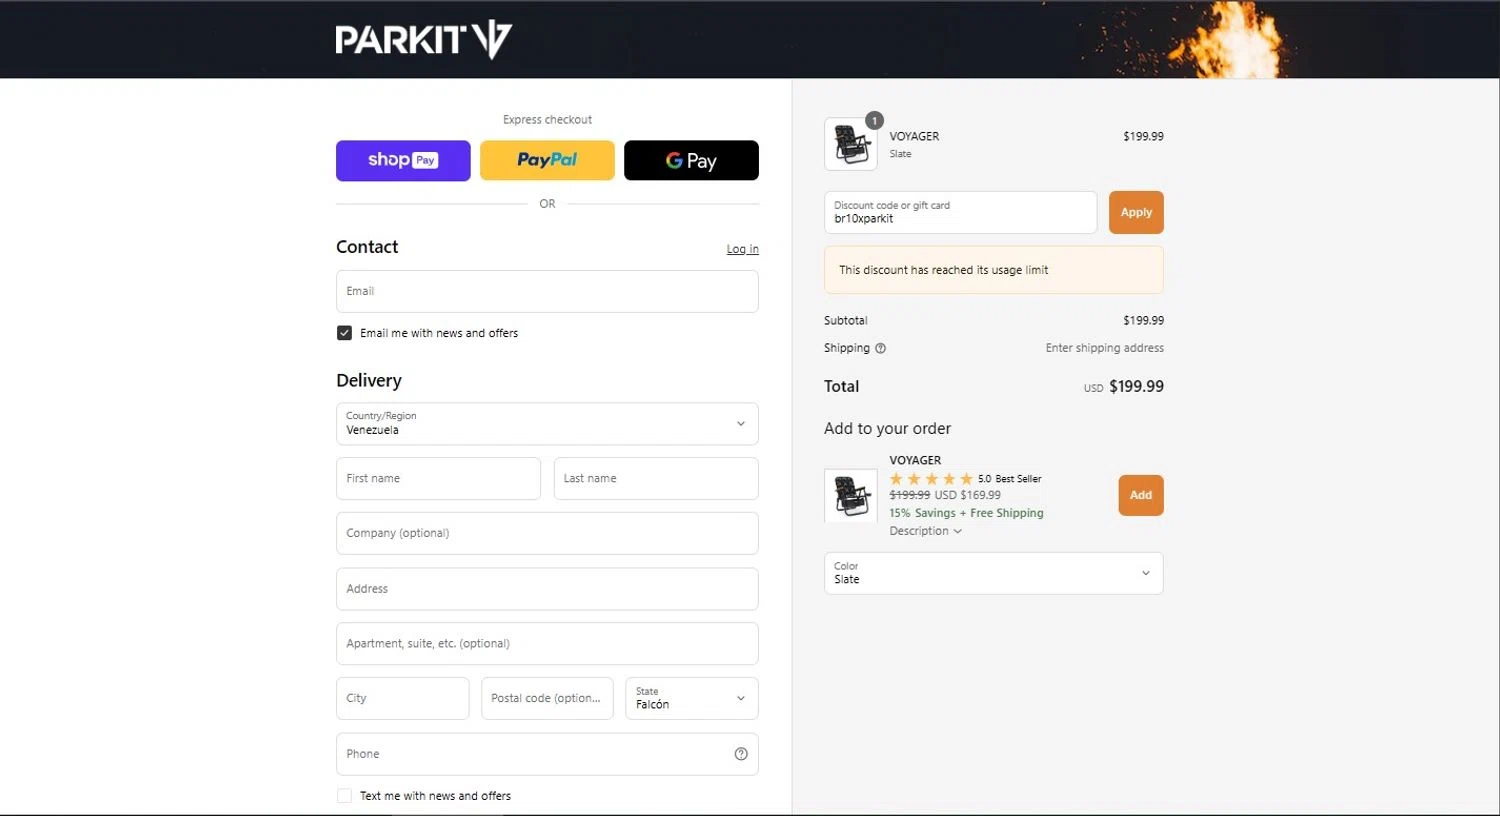Viewport: 1500px width, 816px height.
Task: Click the Last name field
Action: (656, 479)
